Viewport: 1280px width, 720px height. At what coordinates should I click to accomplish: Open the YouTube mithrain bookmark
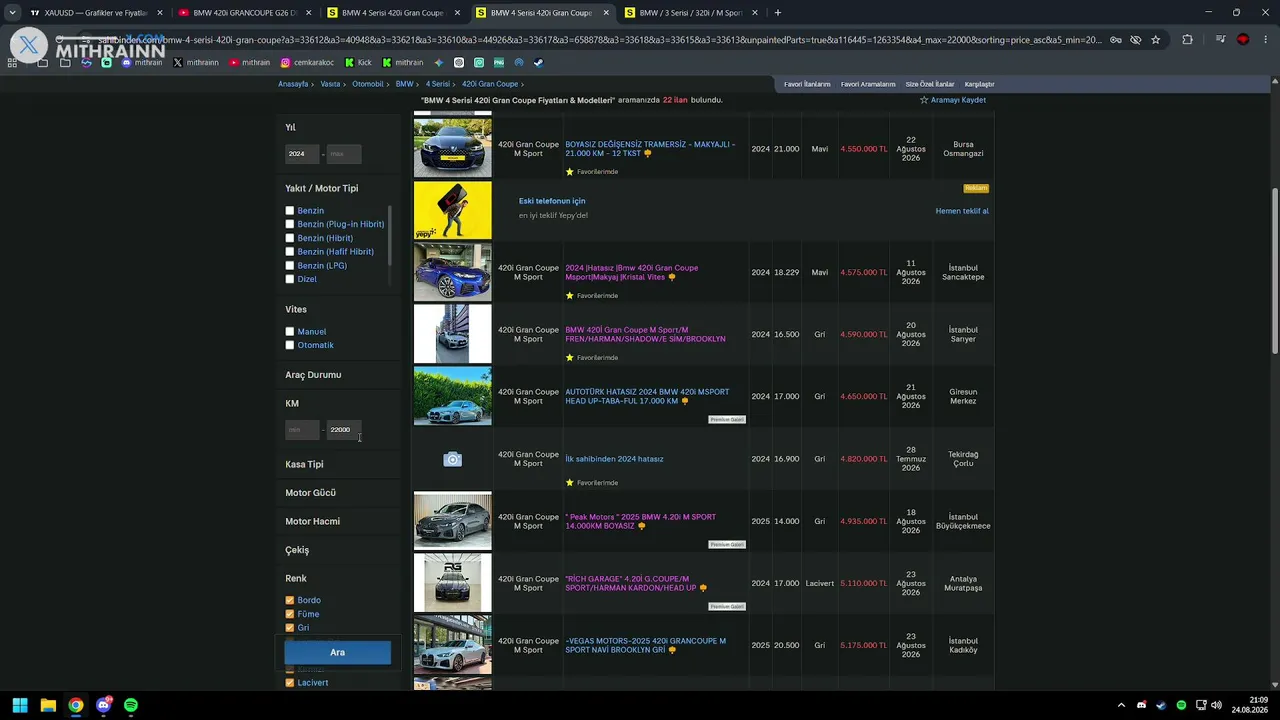tap(250, 62)
